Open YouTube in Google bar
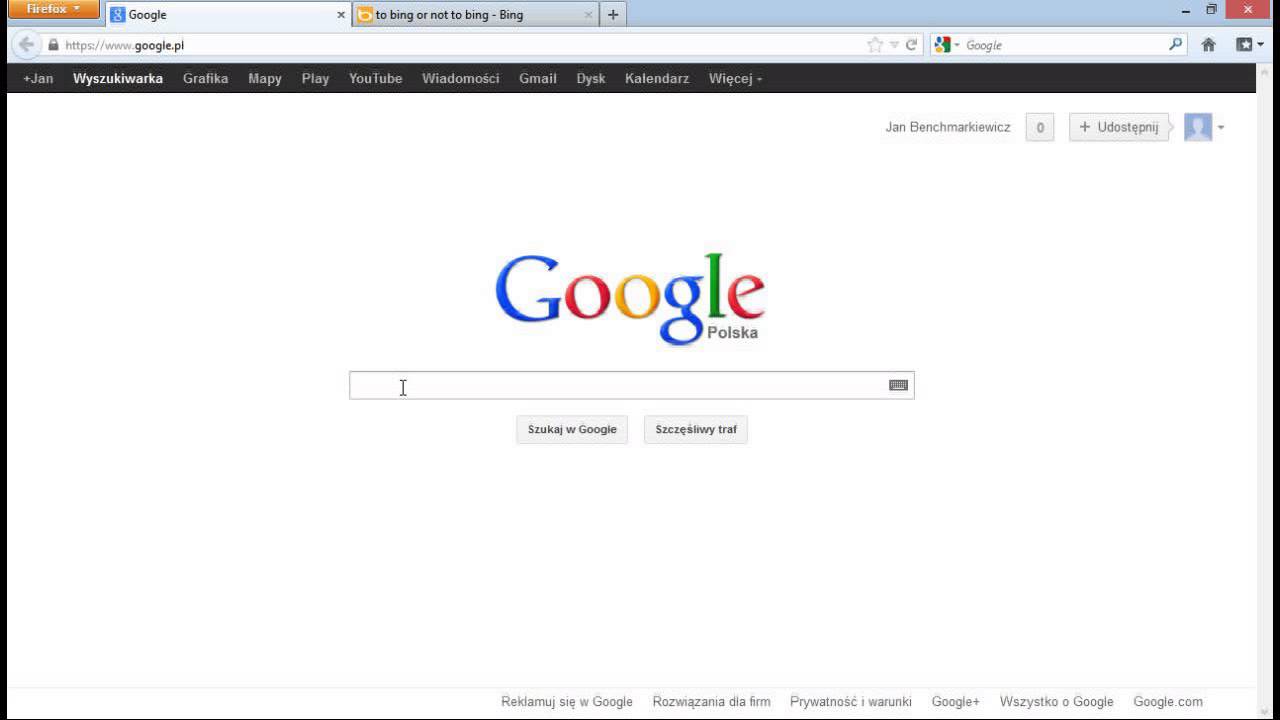The height and width of the screenshot is (720, 1280). pos(375,78)
